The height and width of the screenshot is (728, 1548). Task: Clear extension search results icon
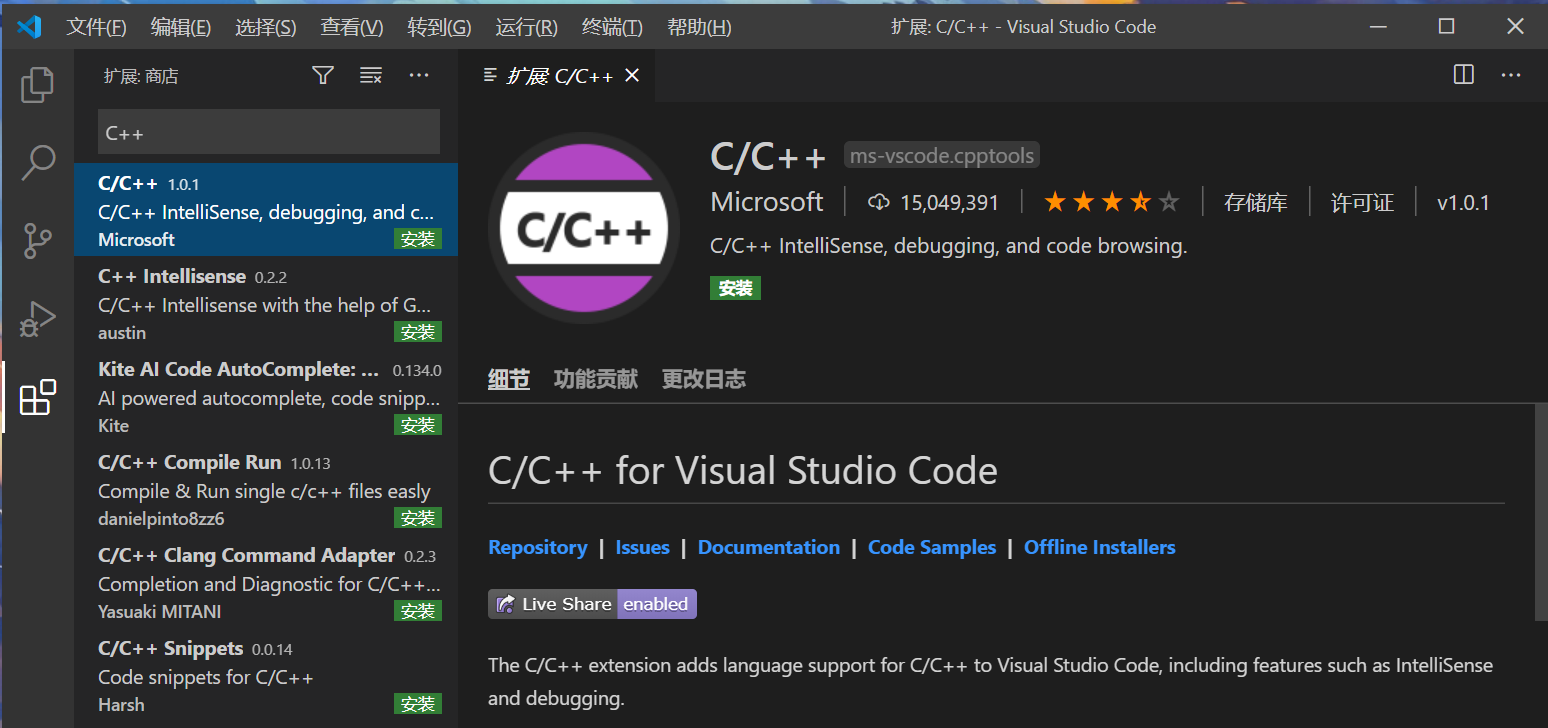click(371, 76)
